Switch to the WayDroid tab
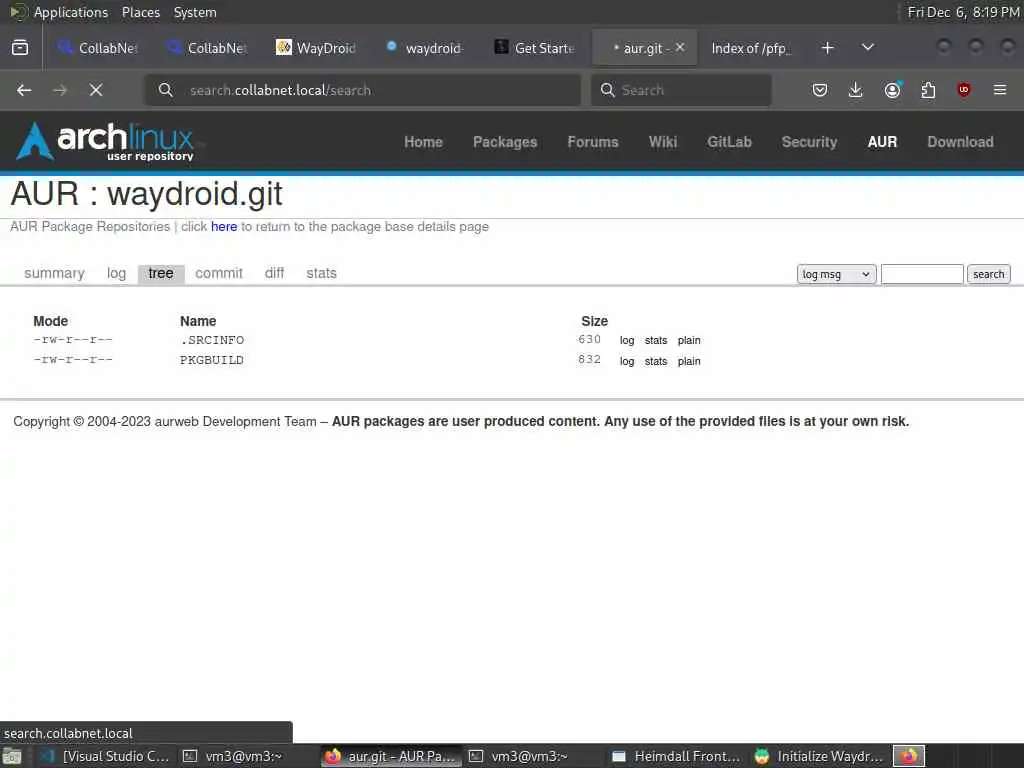The width and height of the screenshot is (1024, 768). pos(316,48)
